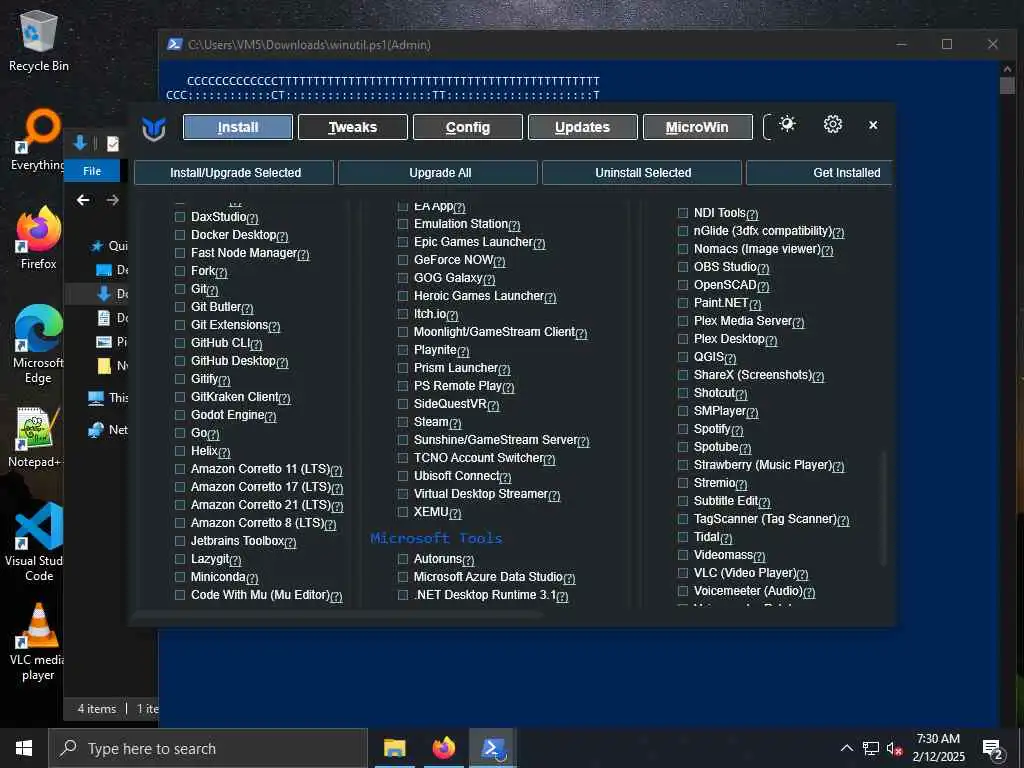
Task: Click the taskbar clock showing 7:30 AM
Action: (x=938, y=748)
